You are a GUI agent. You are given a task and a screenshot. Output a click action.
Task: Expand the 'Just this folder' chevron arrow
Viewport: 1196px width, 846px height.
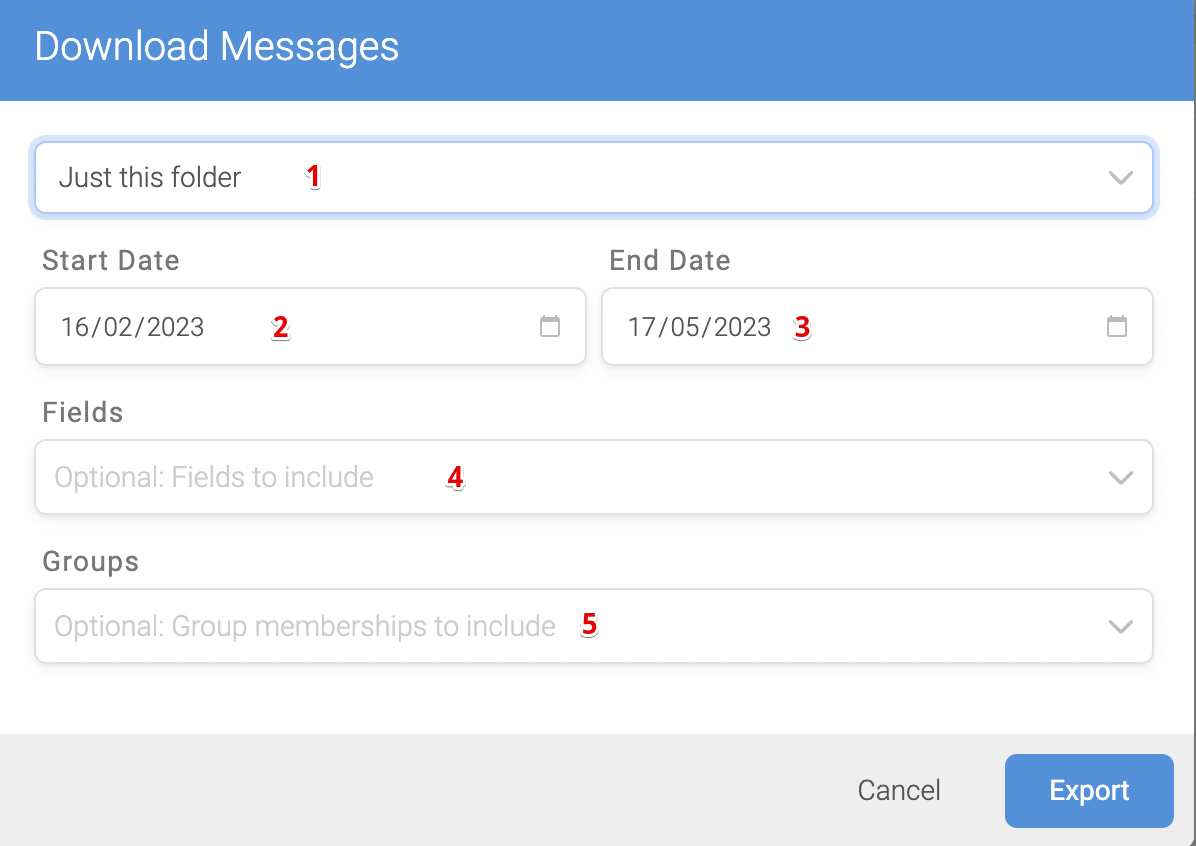click(1120, 178)
